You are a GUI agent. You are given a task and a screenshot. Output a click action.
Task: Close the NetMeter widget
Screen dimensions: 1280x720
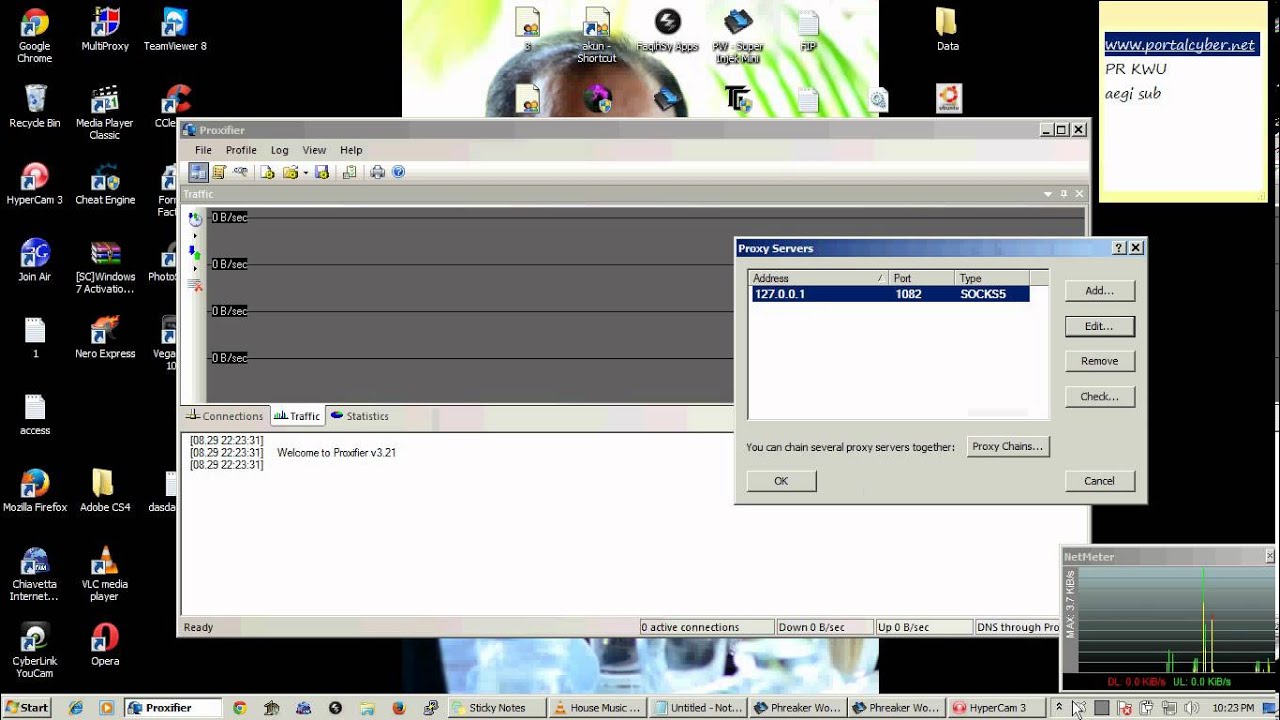[1270, 556]
